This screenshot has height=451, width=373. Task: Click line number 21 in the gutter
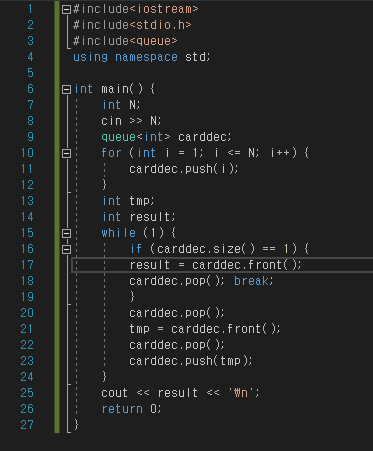[x=27, y=329]
